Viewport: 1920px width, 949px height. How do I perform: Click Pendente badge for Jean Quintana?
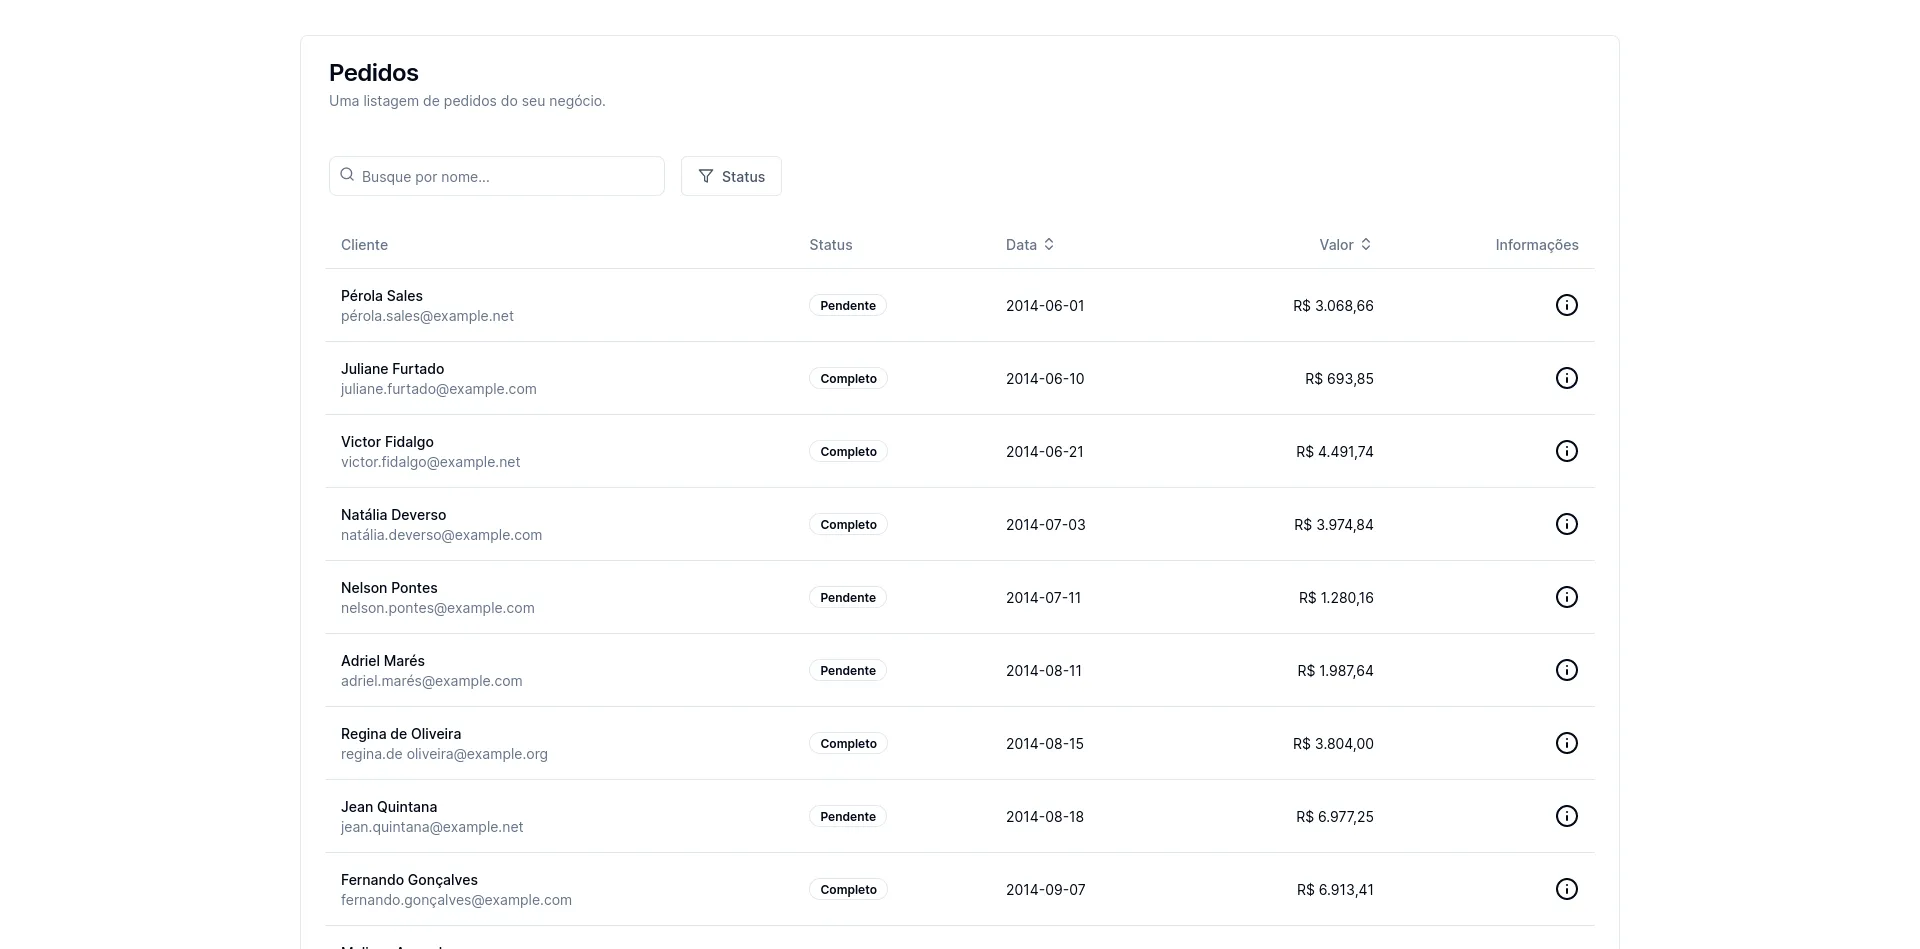(848, 817)
